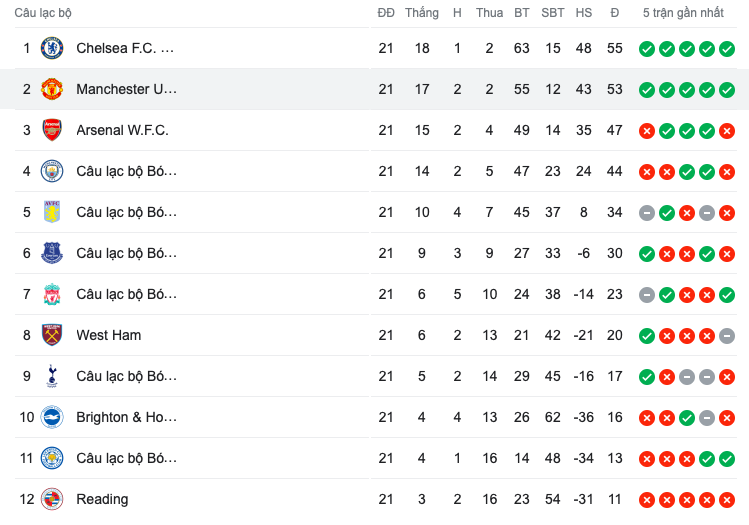The image size is (749, 525).
Task: Click the 'Câu lạc bộ' column header
Action: pyautogui.click(x=43, y=13)
